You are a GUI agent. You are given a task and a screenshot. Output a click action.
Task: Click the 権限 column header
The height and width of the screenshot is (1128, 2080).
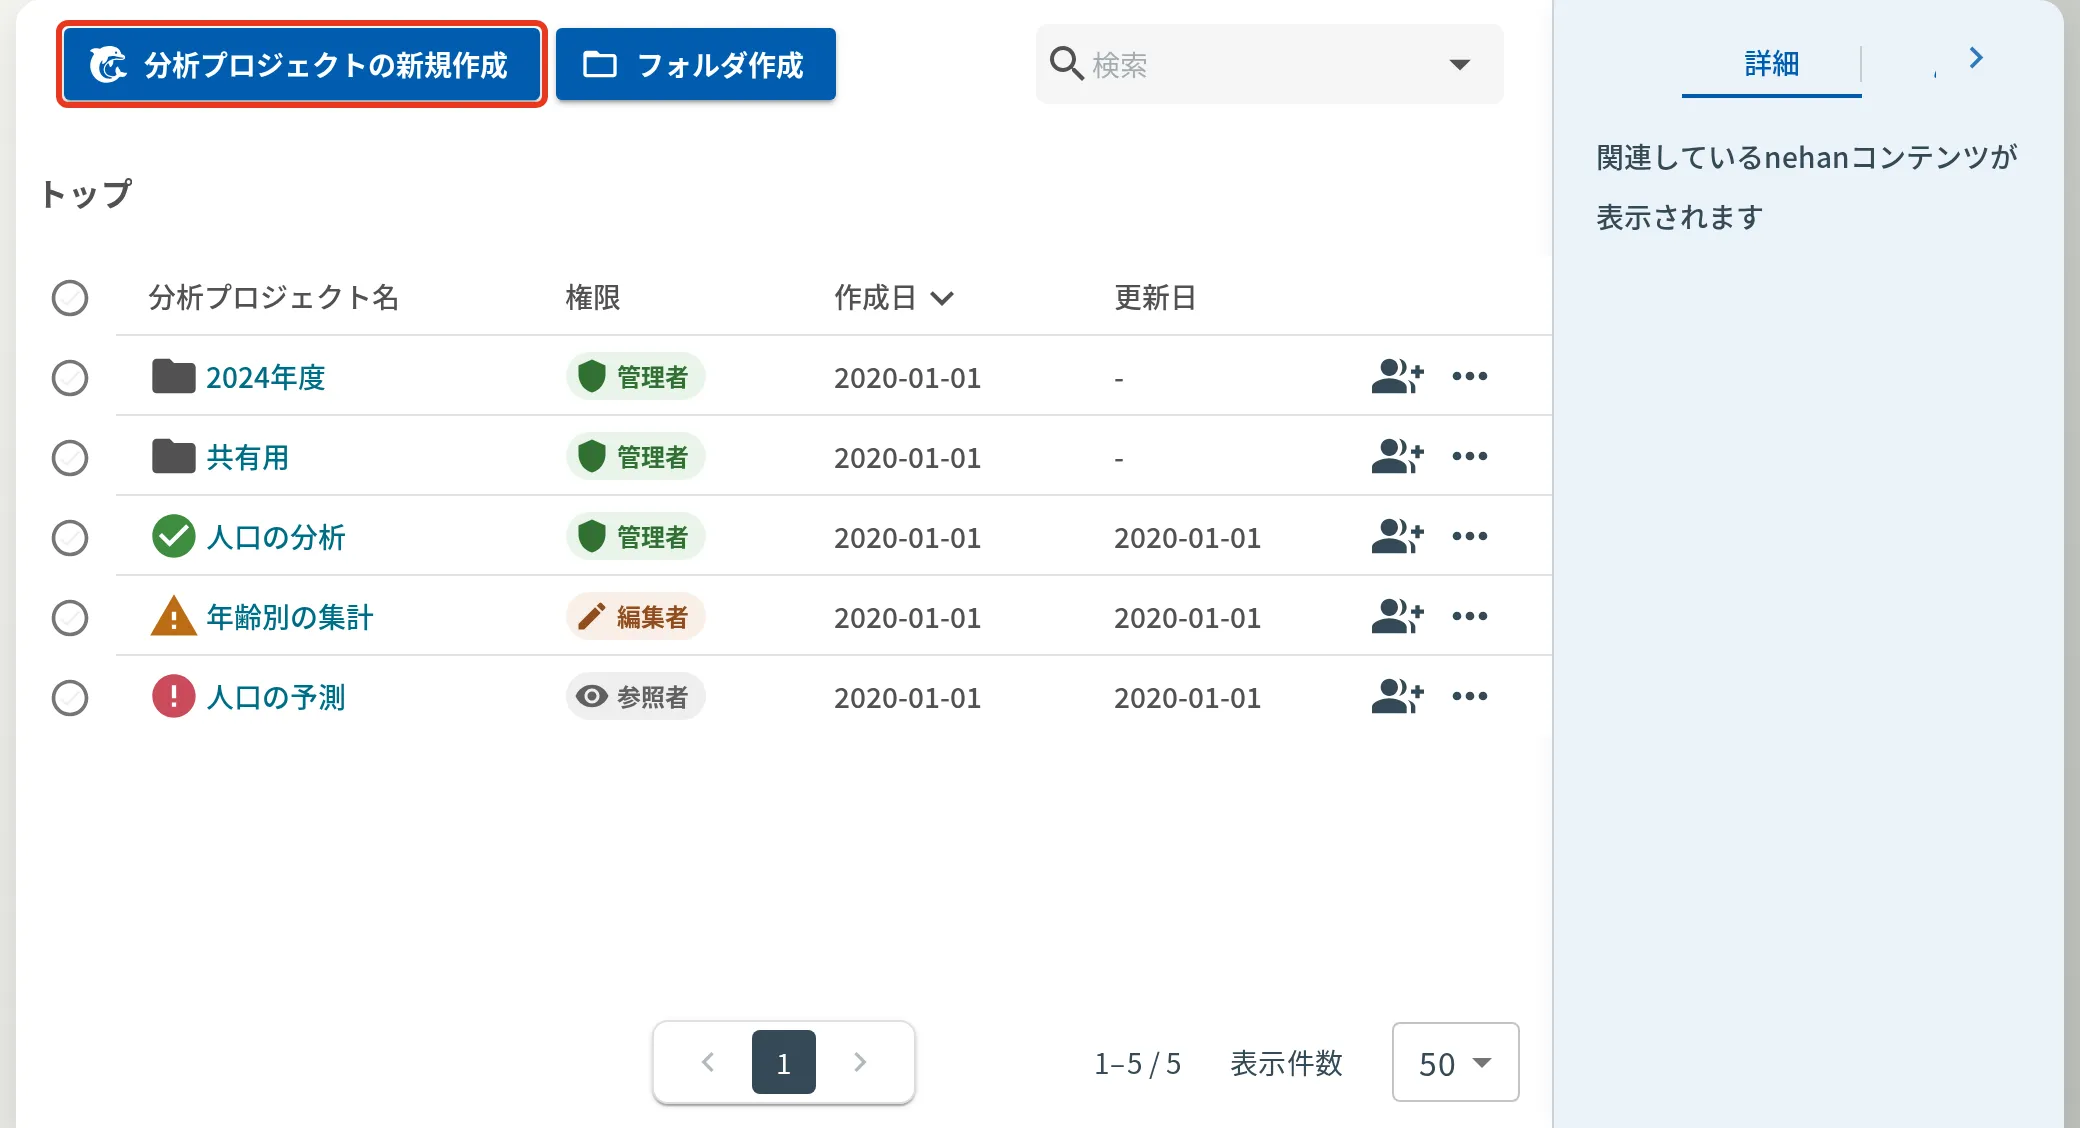592,298
